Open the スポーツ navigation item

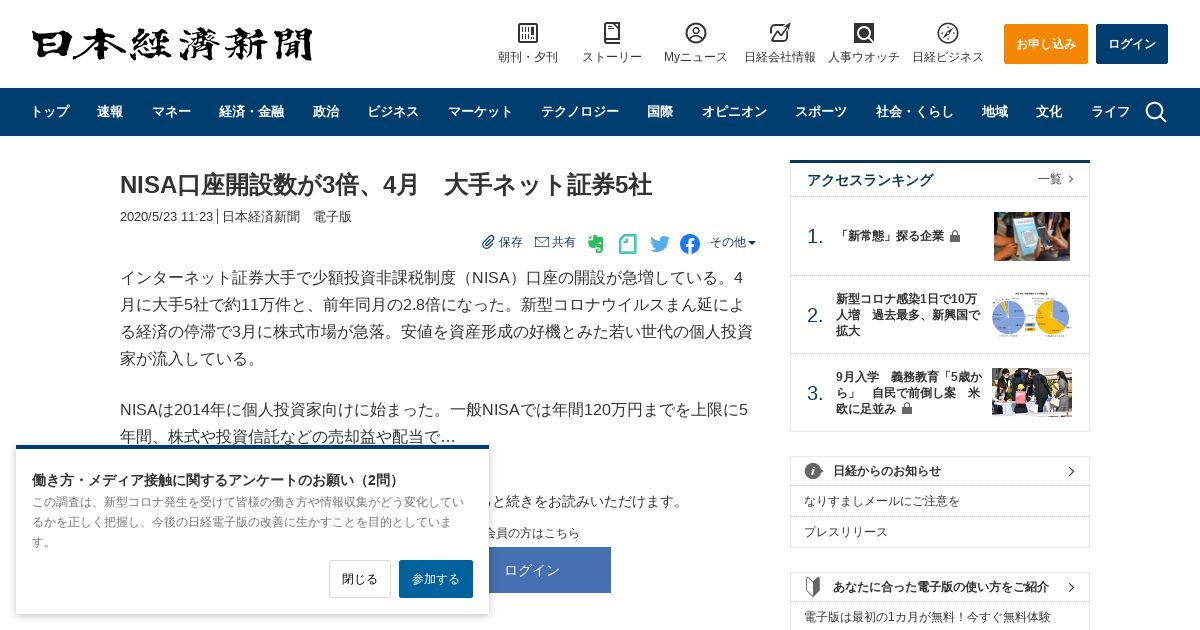[821, 112]
